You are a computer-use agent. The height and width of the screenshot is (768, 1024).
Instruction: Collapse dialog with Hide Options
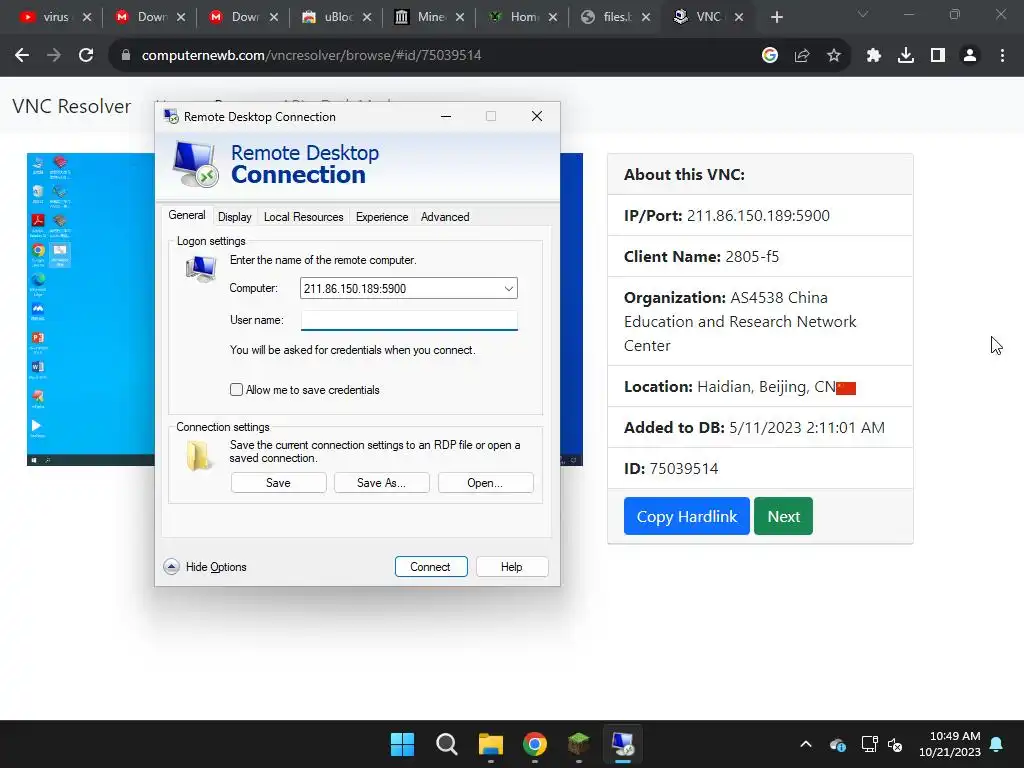pyautogui.click(x=205, y=567)
